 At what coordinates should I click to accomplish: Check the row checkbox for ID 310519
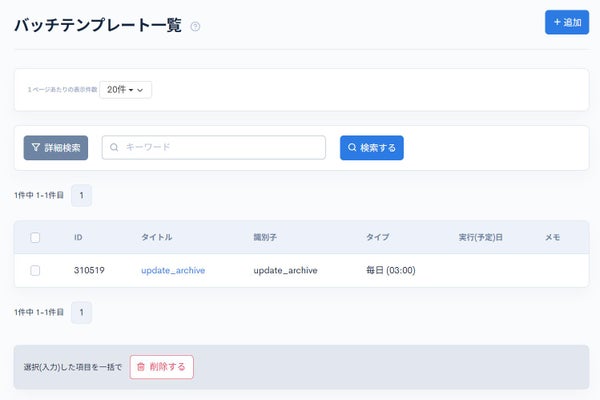pyautogui.click(x=35, y=271)
